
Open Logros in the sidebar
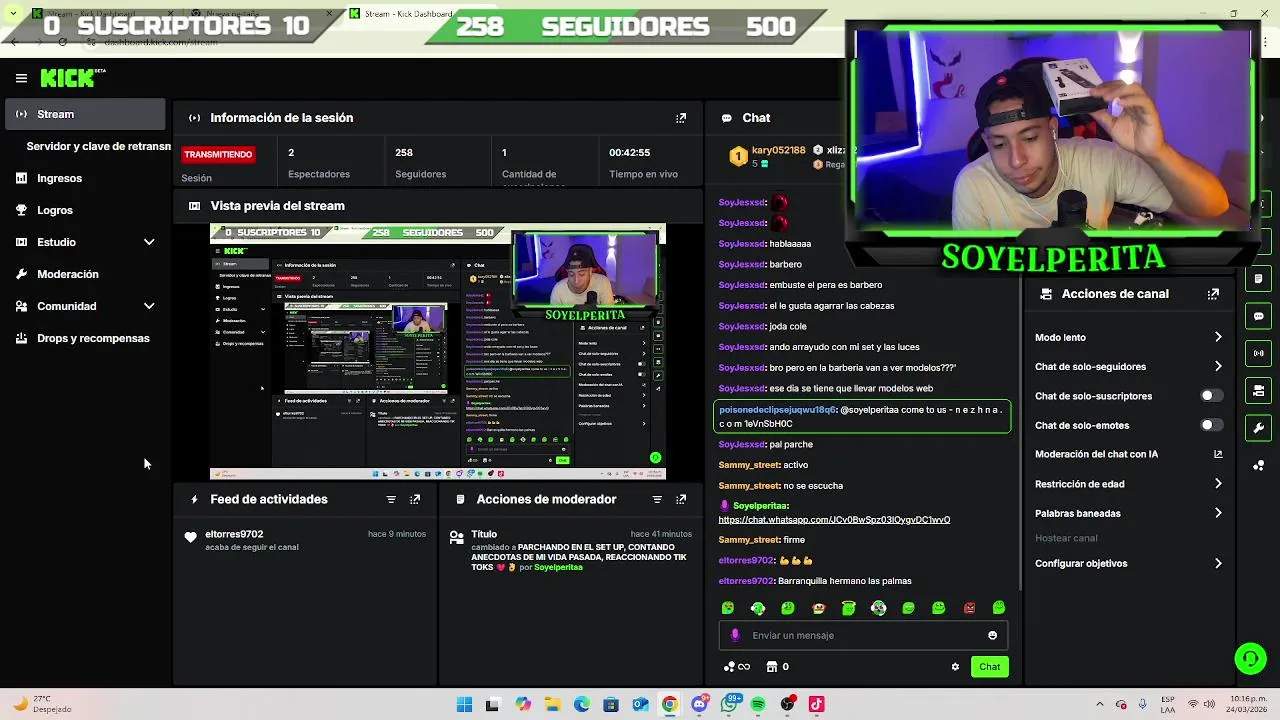pyautogui.click(x=85, y=210)
